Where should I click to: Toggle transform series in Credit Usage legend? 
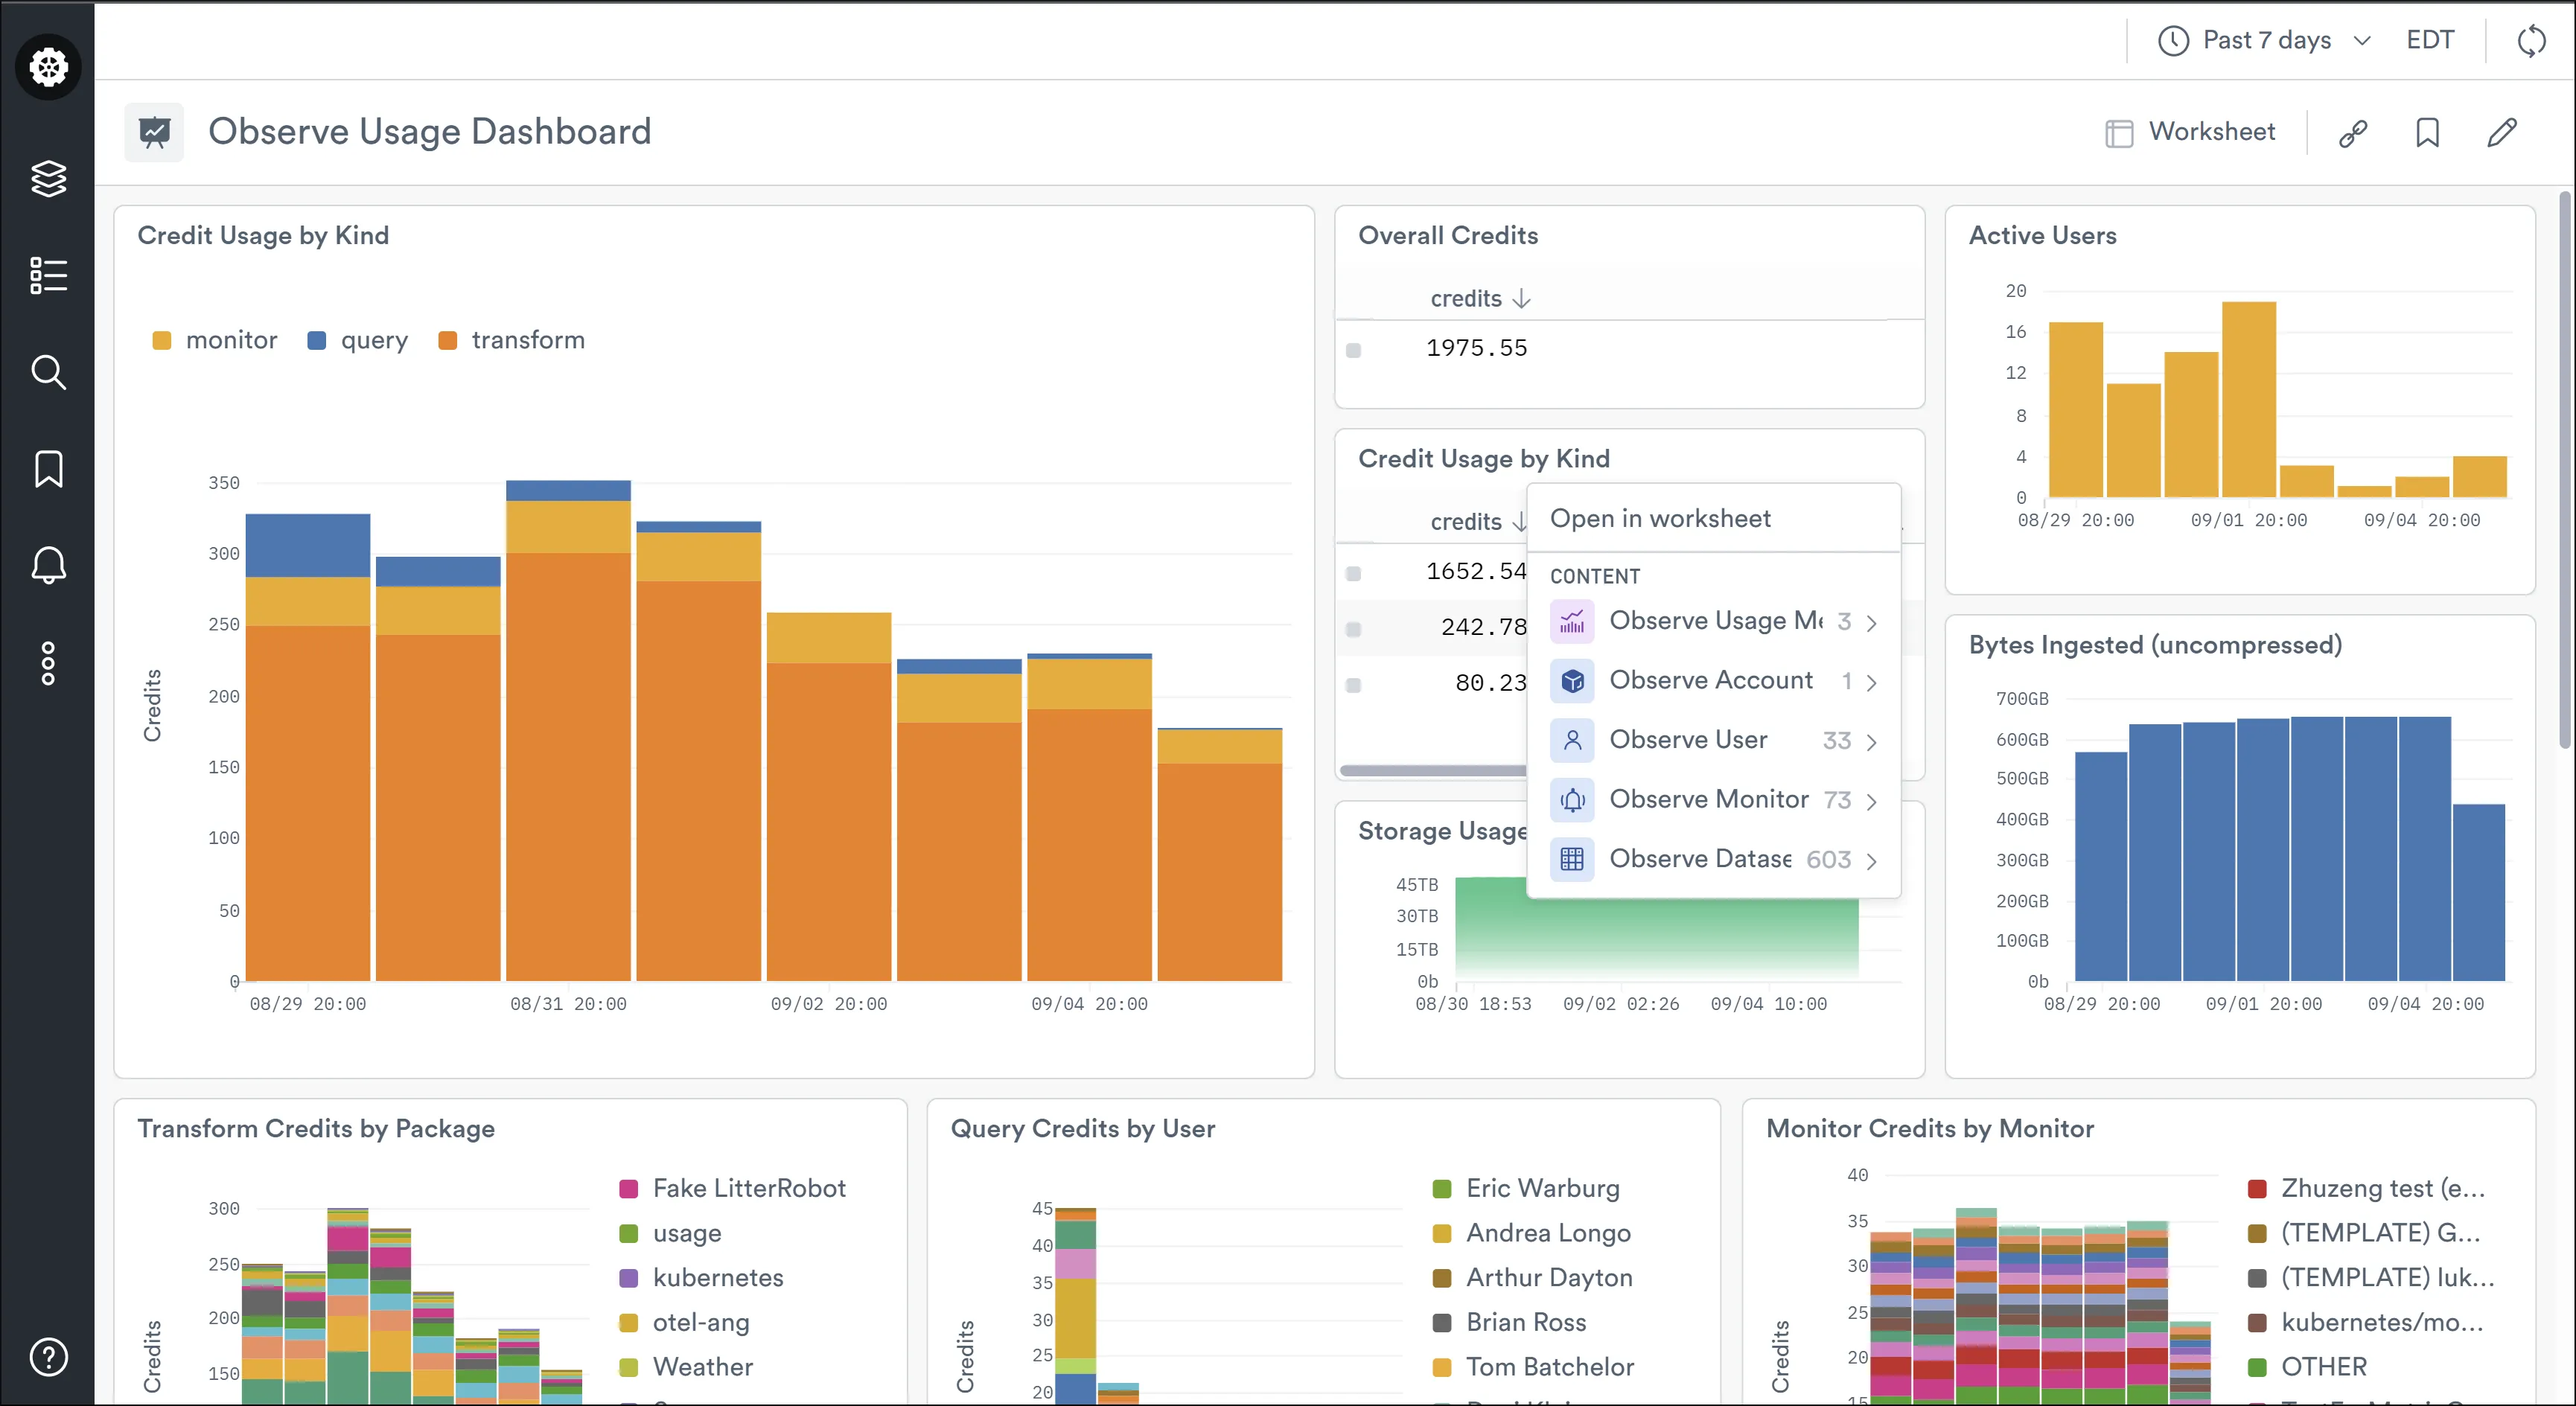(511, 340)
